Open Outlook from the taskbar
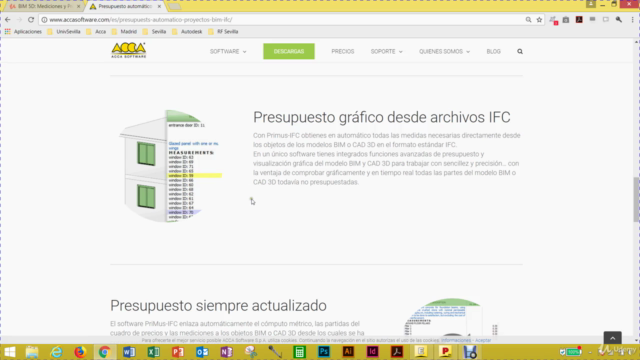The width and height of the screenshot is (640, 360). [x=202, y=352]
